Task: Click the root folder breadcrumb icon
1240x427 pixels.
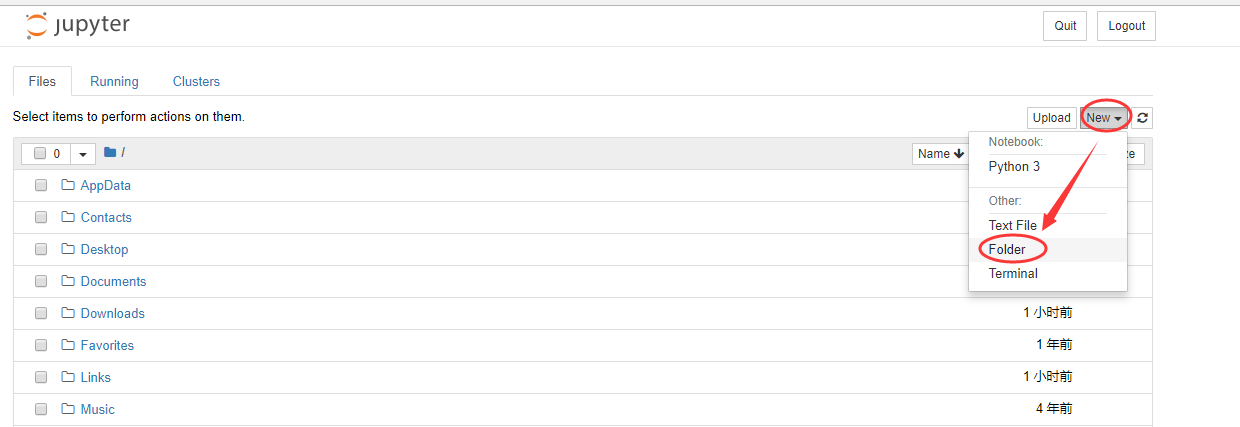Action: pyautogui.click(x=110, y=153)
